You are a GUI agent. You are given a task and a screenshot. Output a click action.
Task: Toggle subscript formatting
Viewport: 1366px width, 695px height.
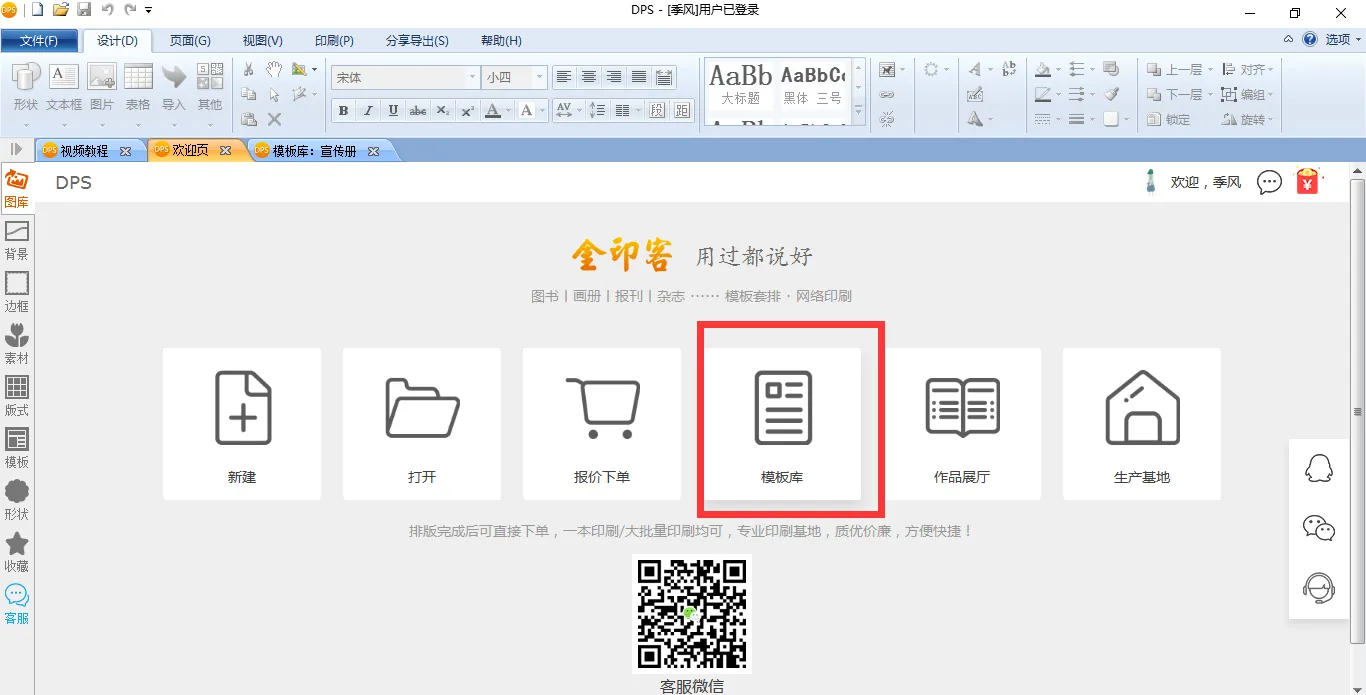click(443, 111)
